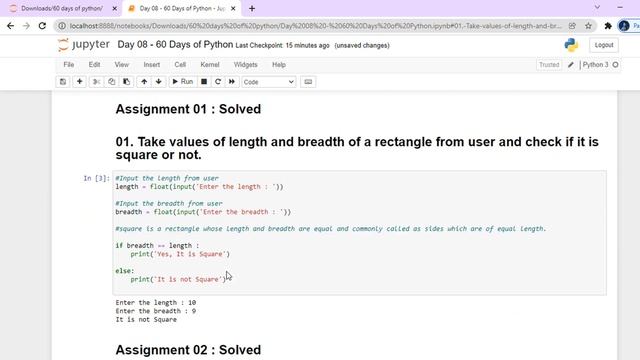Open the Kernel menu
Image resolution: width=640 pixels, height=360 pixels.
pyautogui.click(x=210, y=64)
